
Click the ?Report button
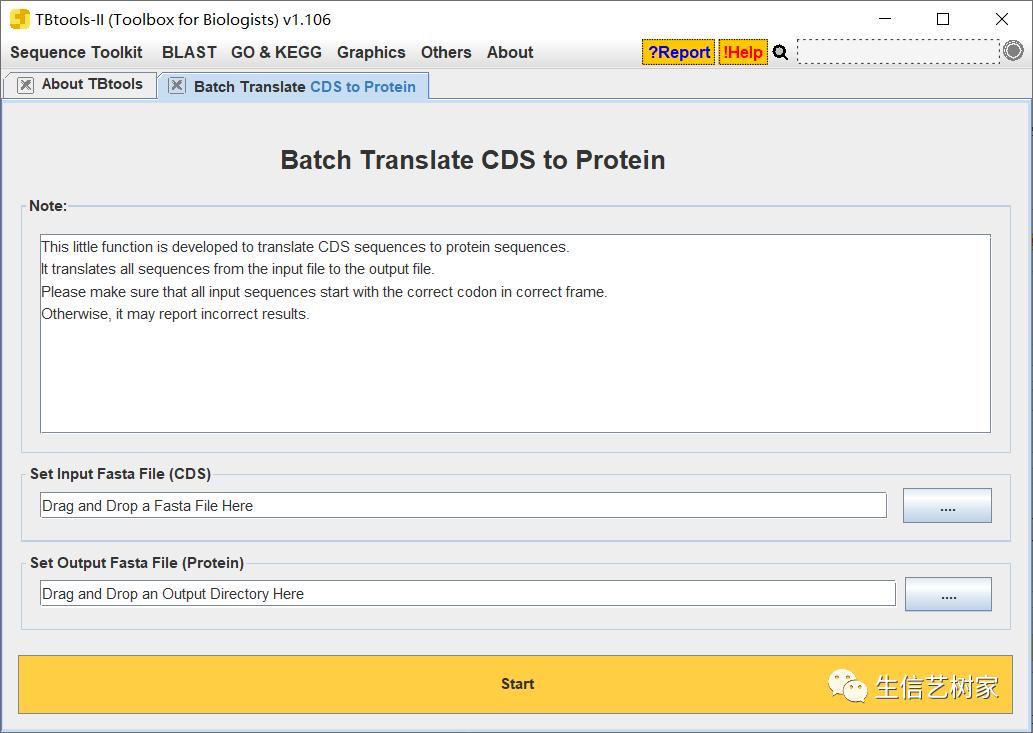coord(679,52)
